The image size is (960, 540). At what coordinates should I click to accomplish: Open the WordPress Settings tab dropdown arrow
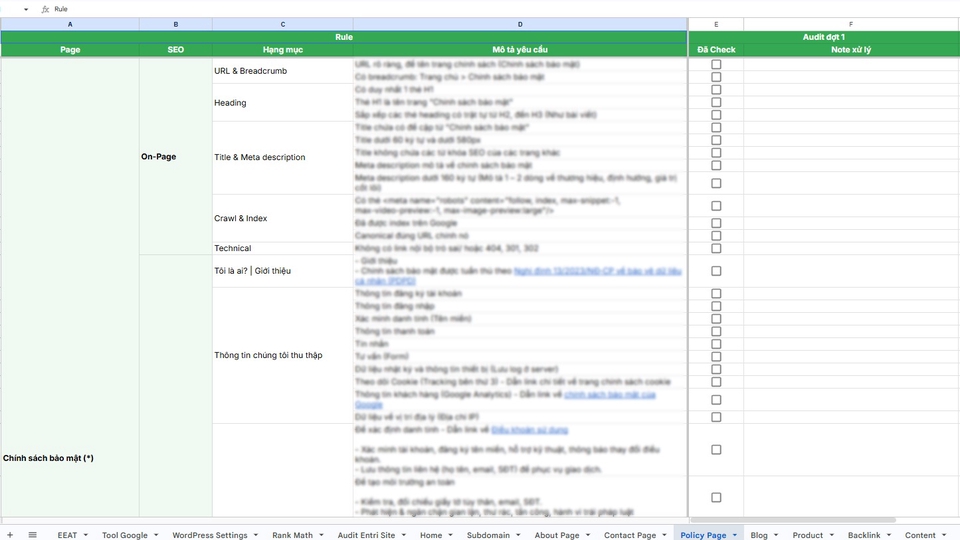tap(256, 535)
